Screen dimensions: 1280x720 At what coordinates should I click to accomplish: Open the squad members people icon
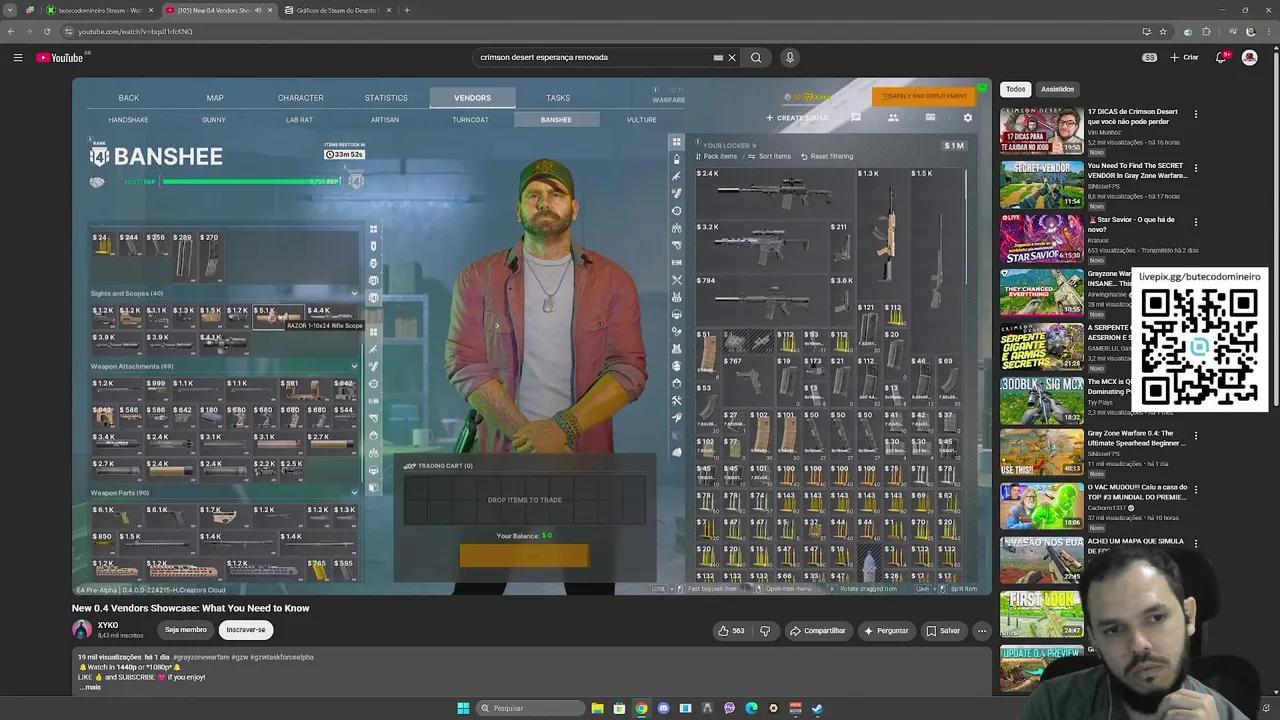(893, 118)
